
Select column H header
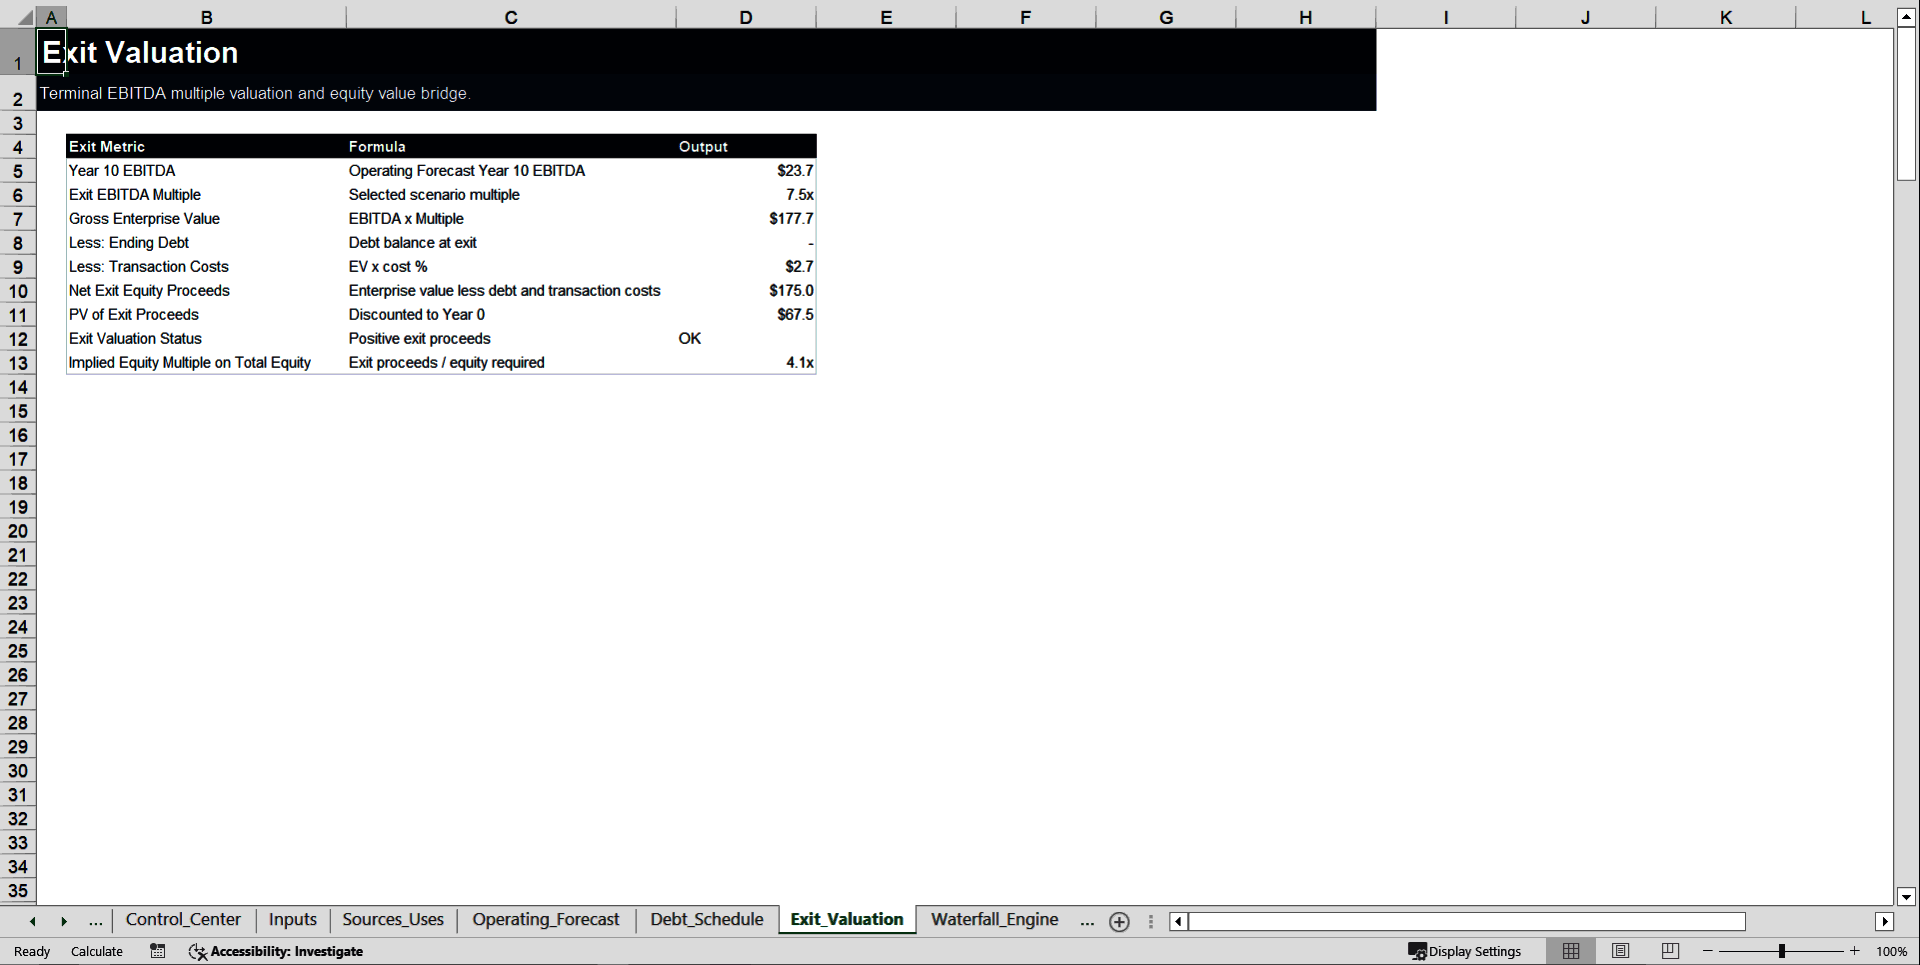point(1306,17)
